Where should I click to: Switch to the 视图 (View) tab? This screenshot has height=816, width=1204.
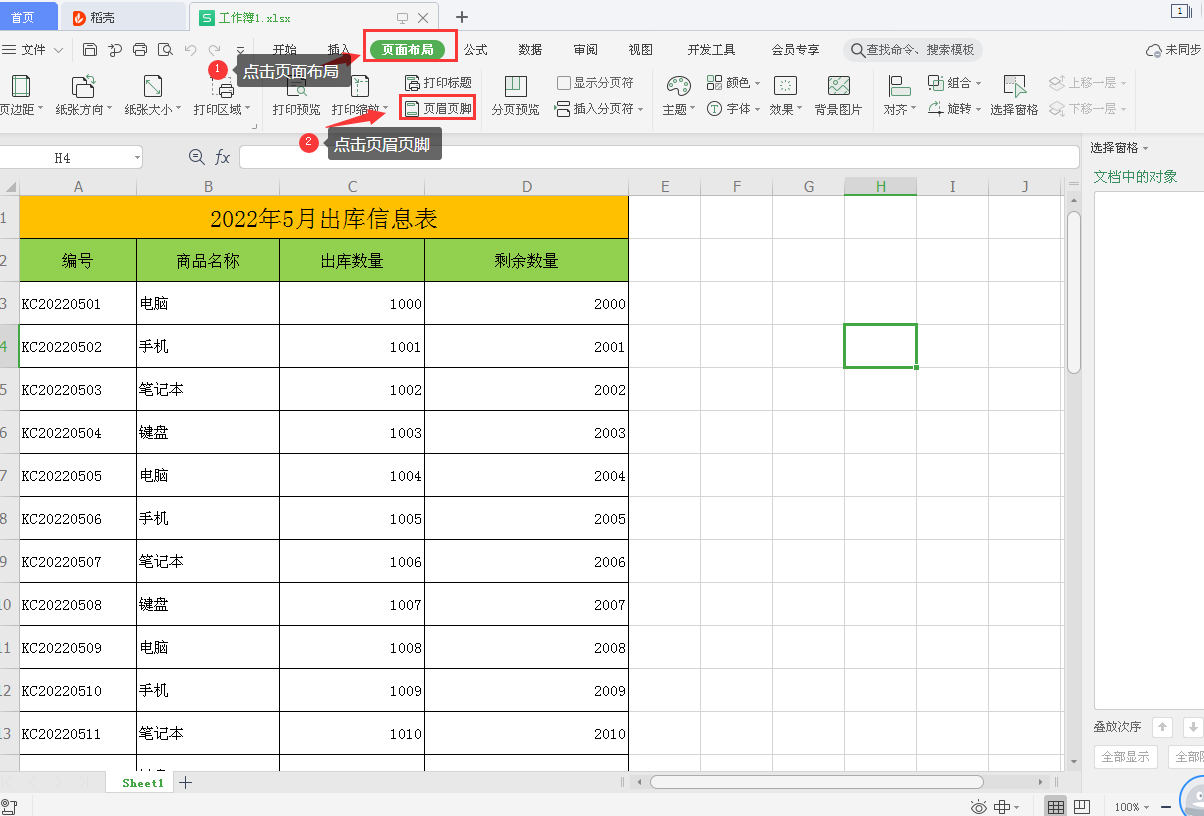pyautogui.click(x=640, y=50)
